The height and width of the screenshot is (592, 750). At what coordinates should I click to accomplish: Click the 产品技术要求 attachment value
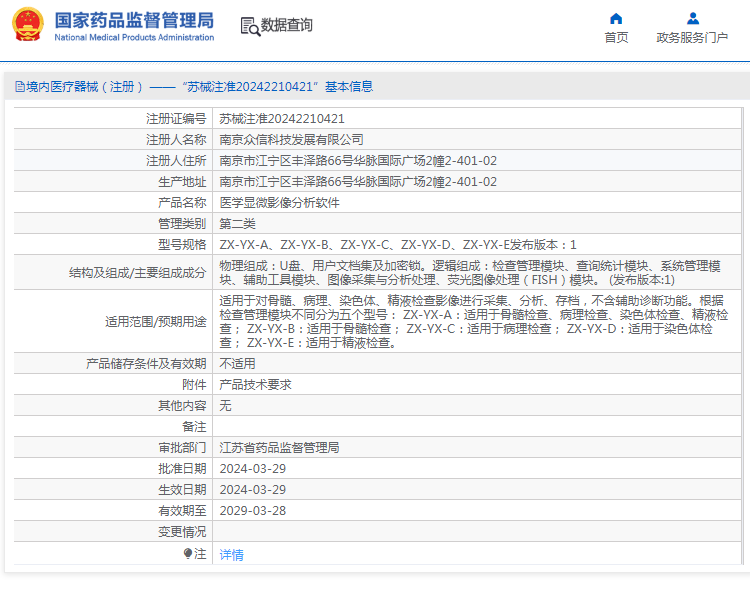[255, 384]
